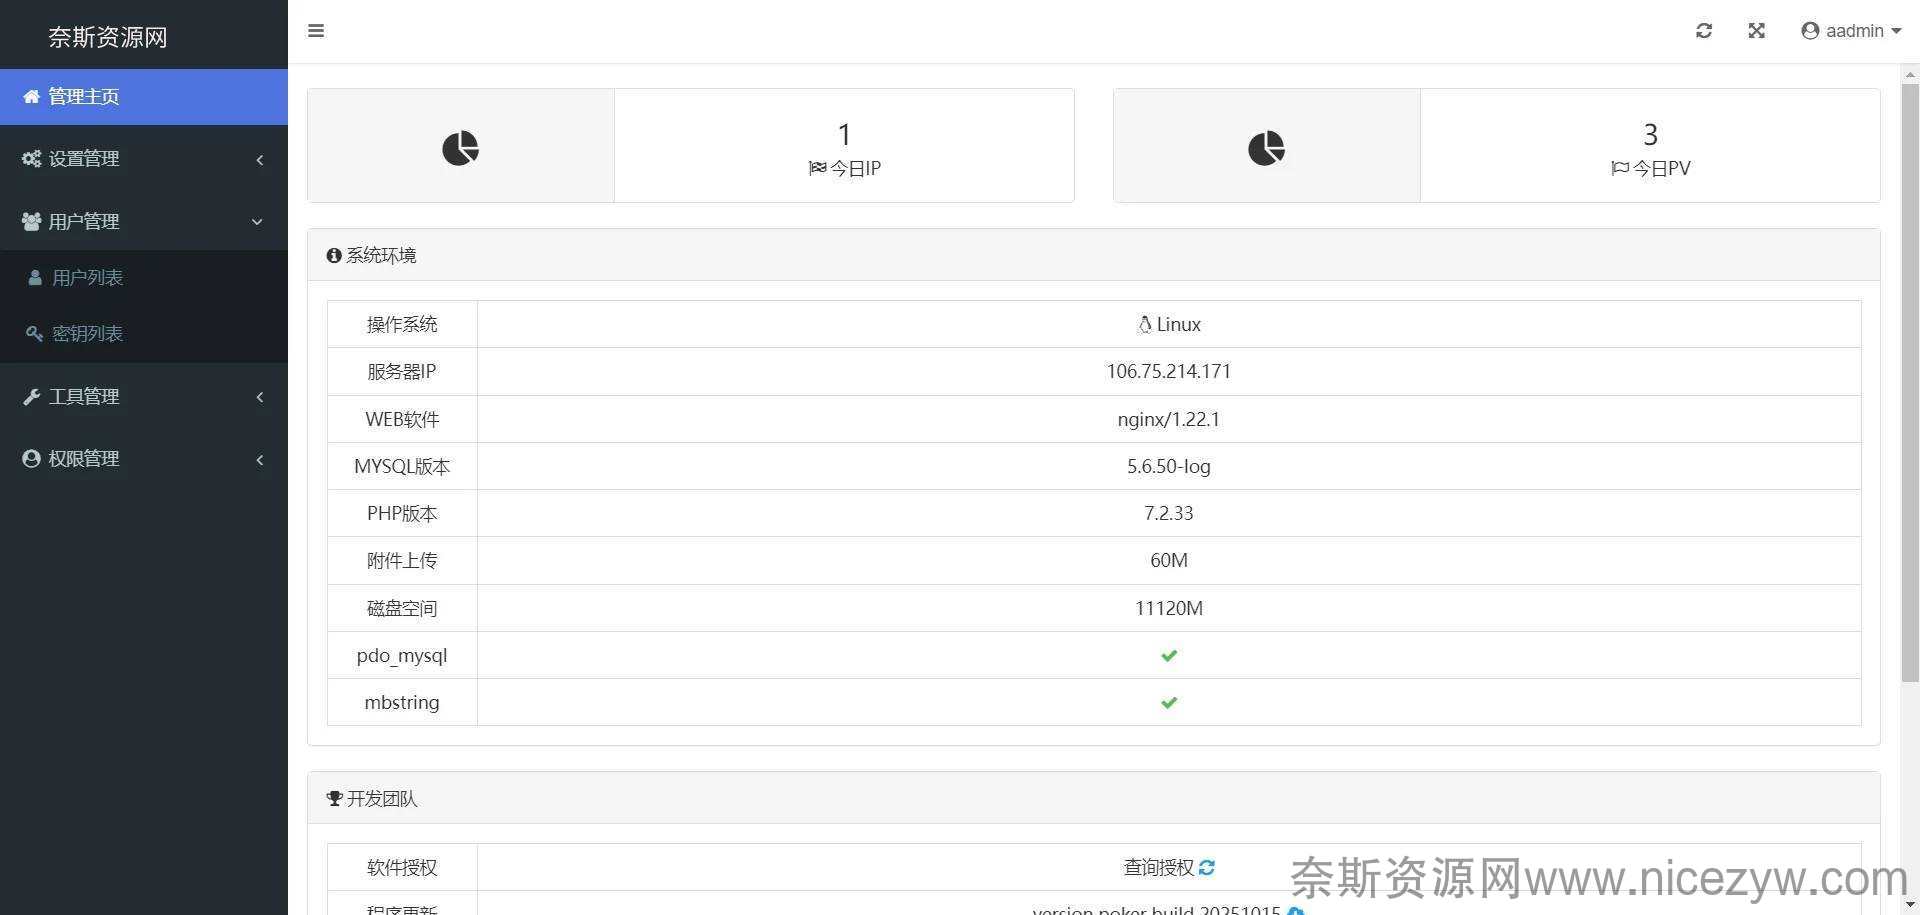The image size is (1920, 915).
Task: Click the key icon for 密钥列表
Action: (34, 334)
